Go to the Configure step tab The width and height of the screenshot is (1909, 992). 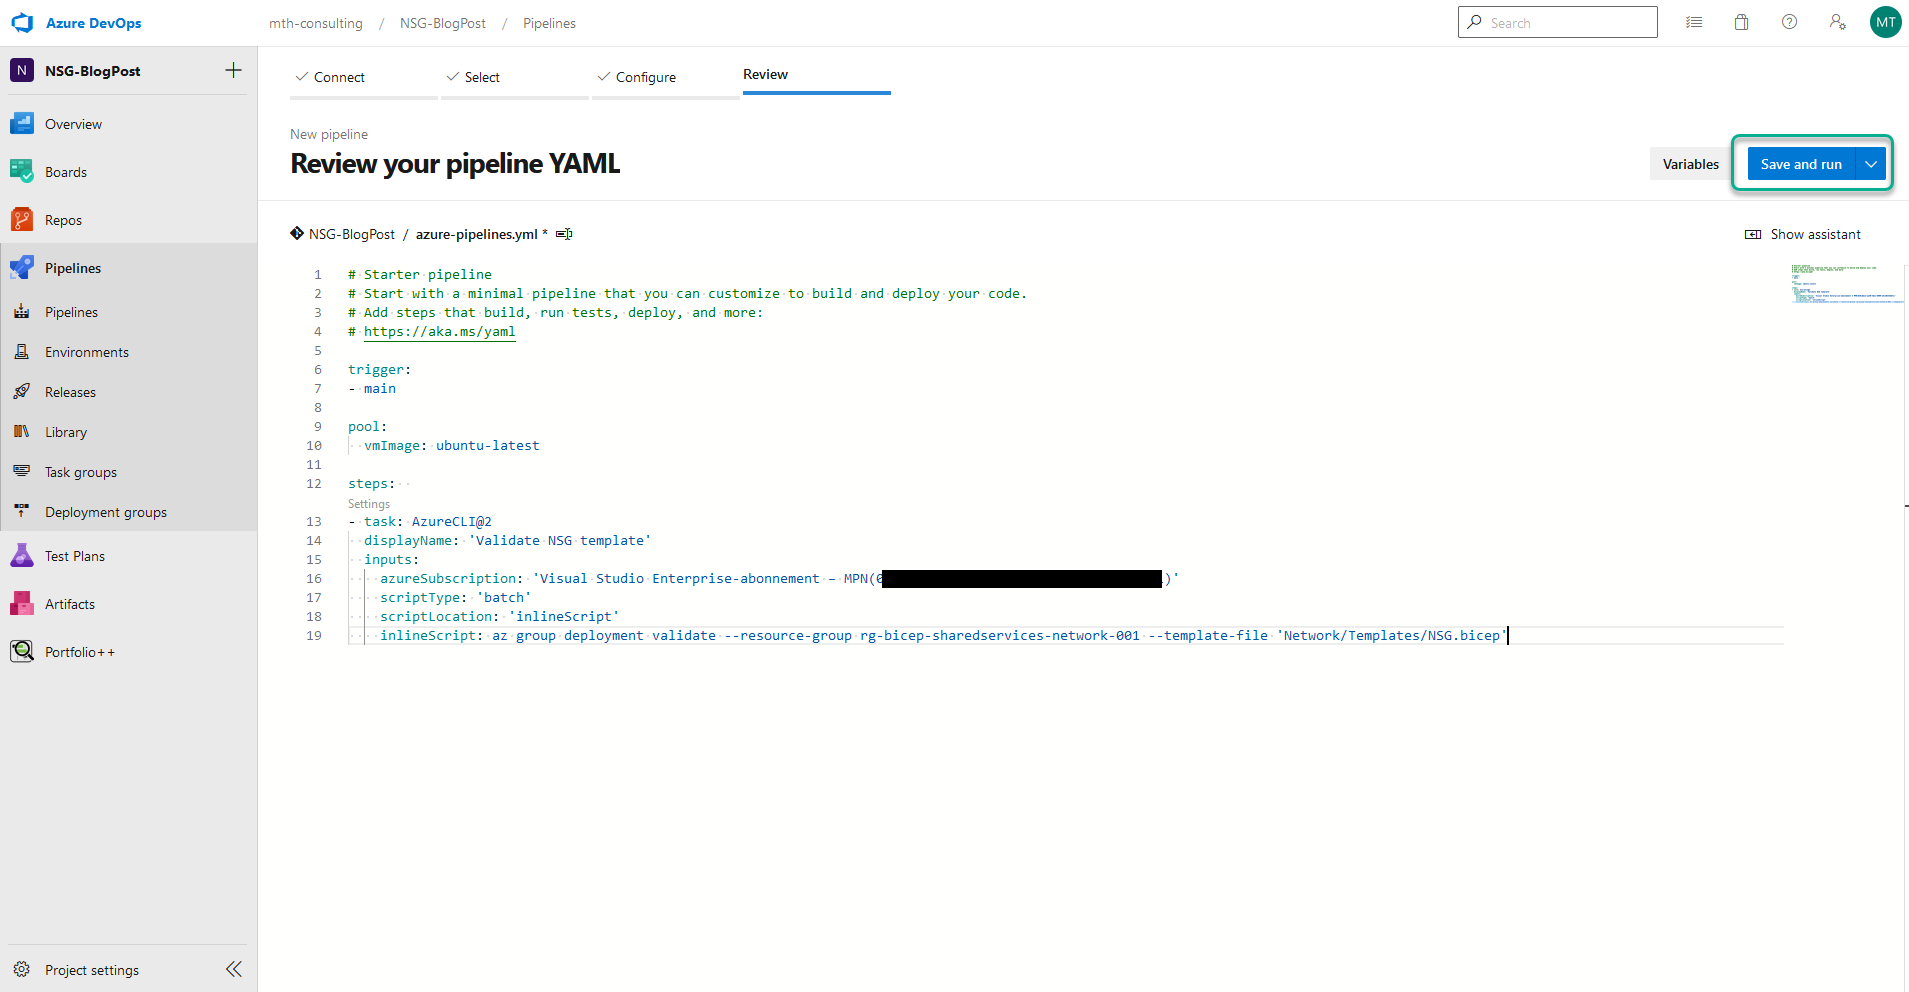[x=666, y=77]
